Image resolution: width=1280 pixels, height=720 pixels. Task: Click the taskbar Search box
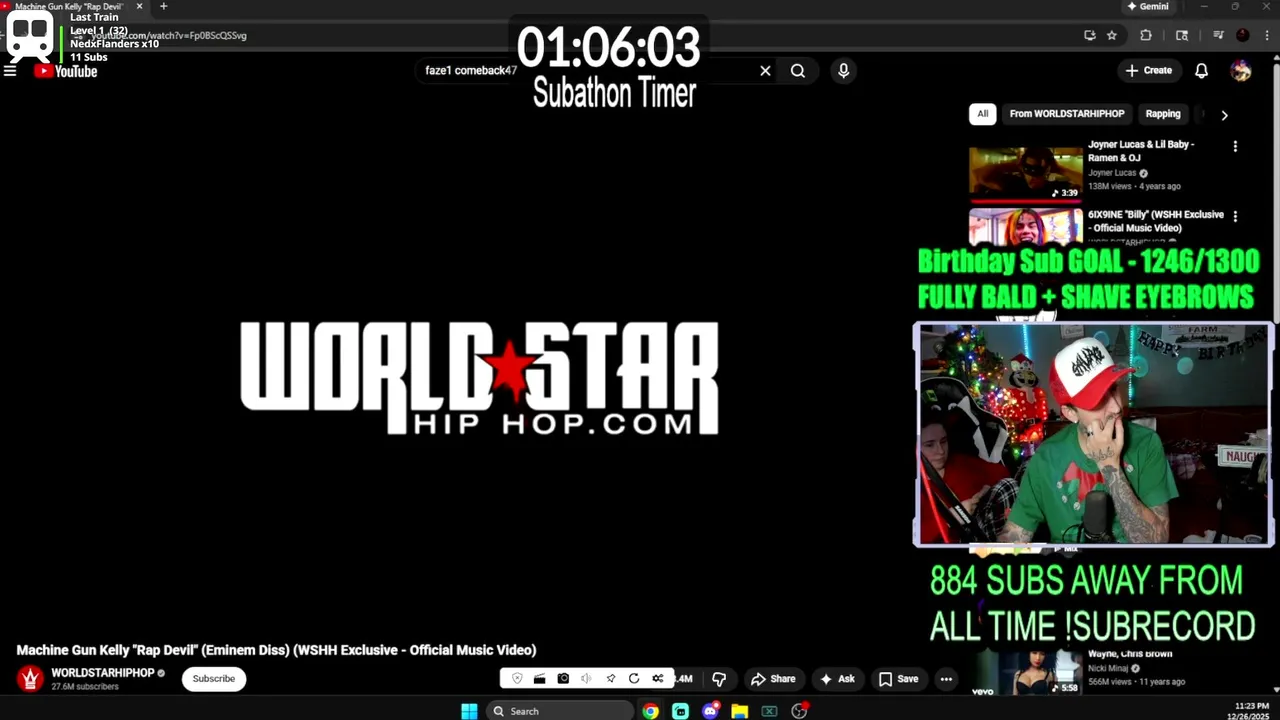point(560,711)
